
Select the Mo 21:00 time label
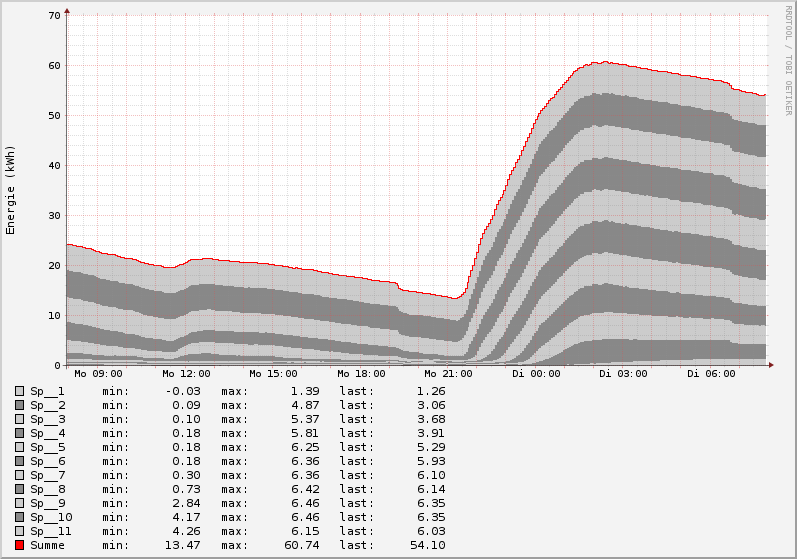[x=448, y=374]
